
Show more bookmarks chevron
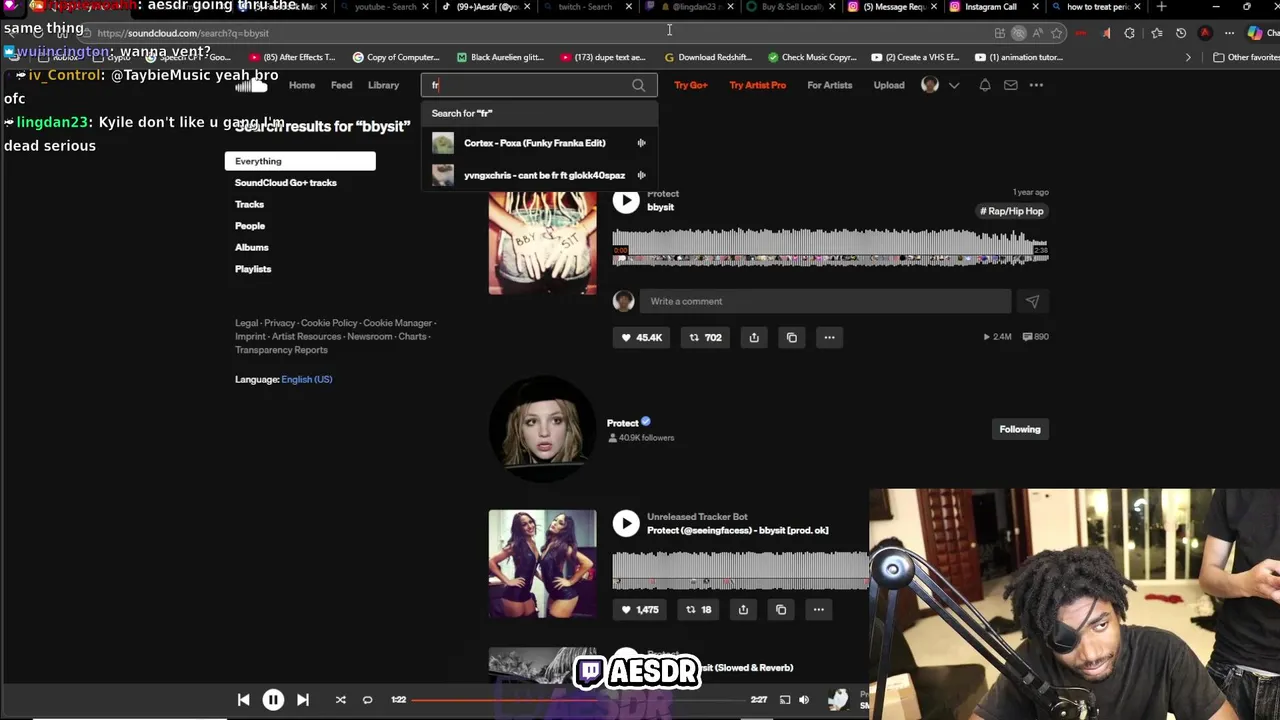1188,57
